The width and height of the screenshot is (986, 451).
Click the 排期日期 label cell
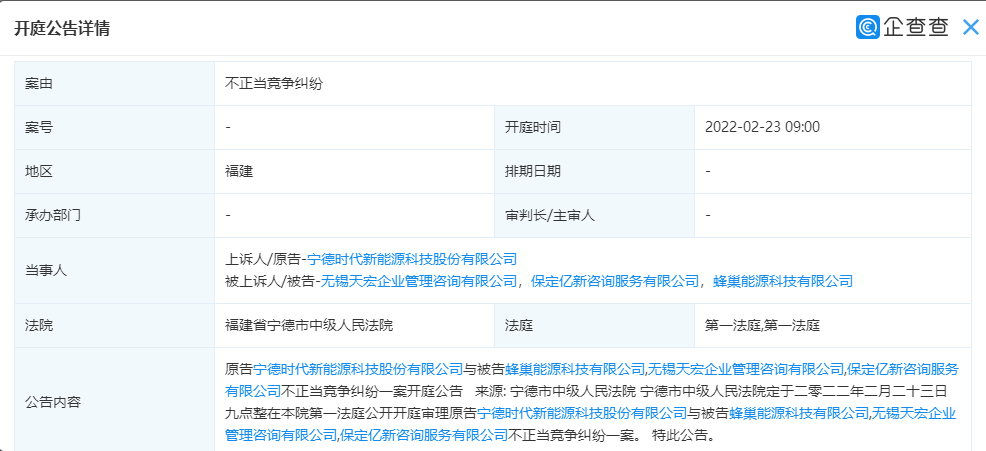point(594,171)
